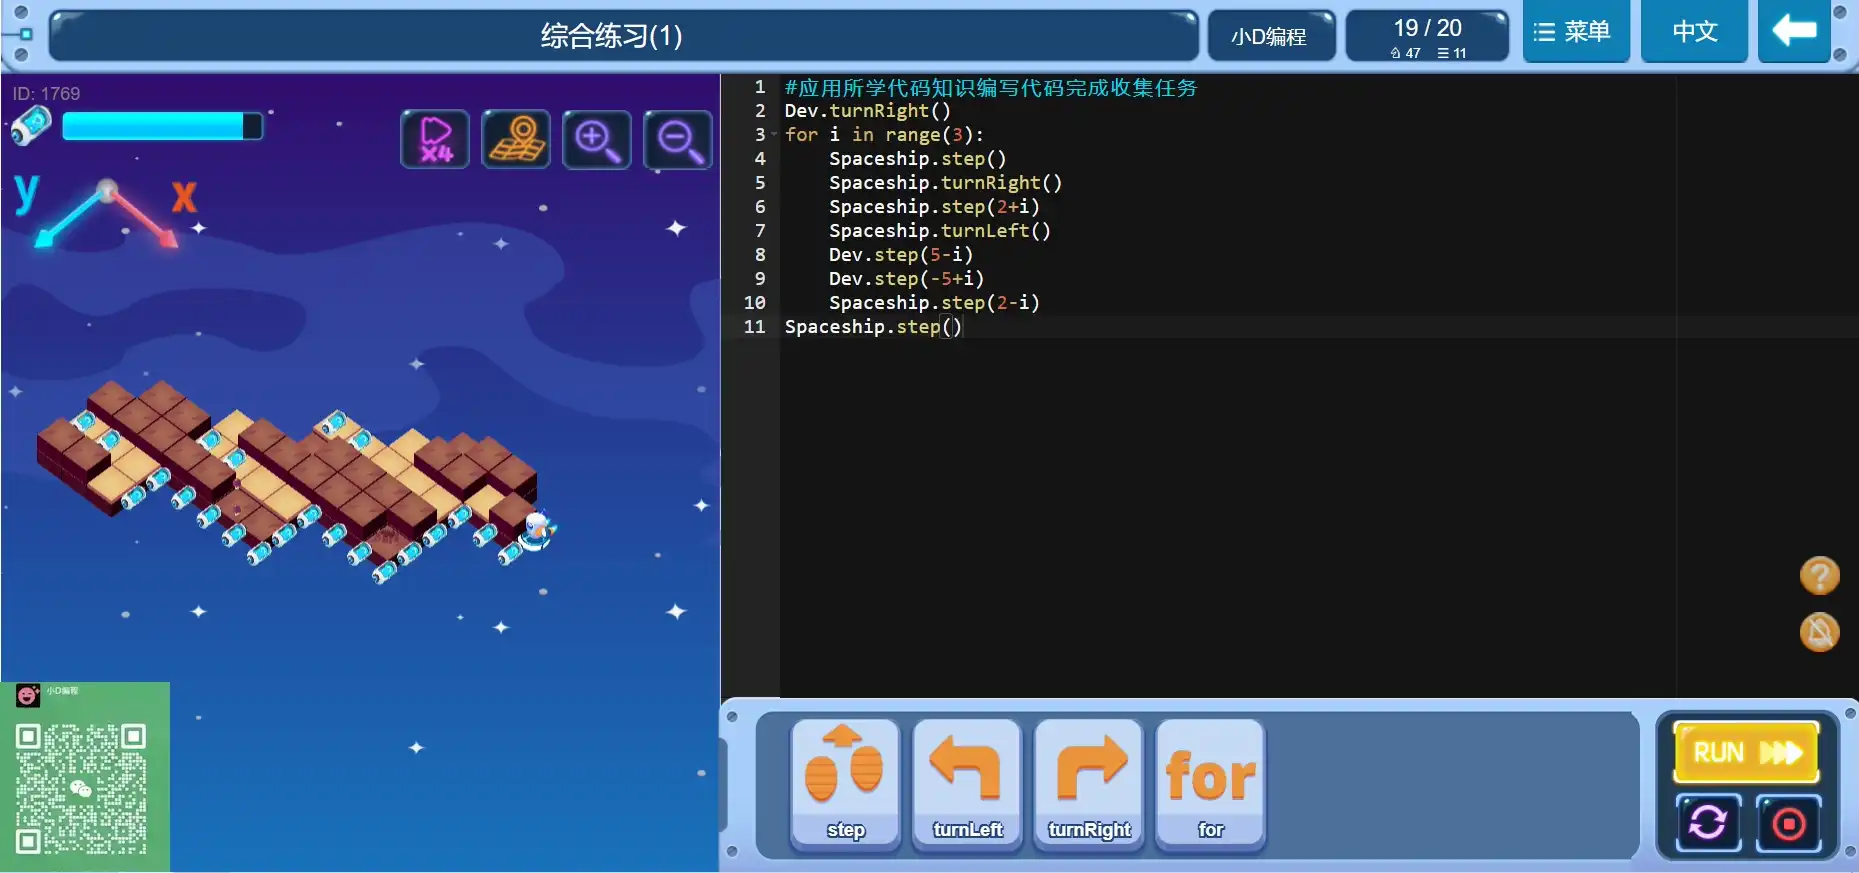Open the 小D编程 tab
The height and width of the screenshot is (873, 1859).
pyautogui.click(x=1269, y=37)
